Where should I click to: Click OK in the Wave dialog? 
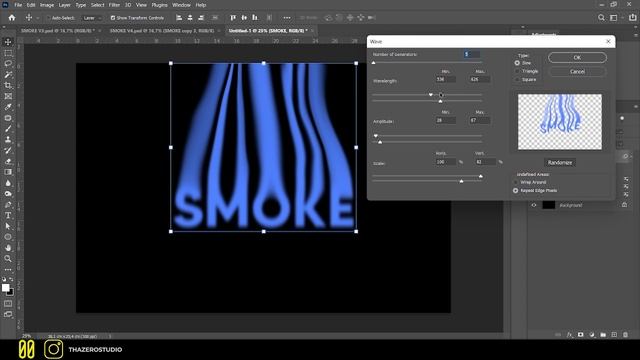point(577,58)
